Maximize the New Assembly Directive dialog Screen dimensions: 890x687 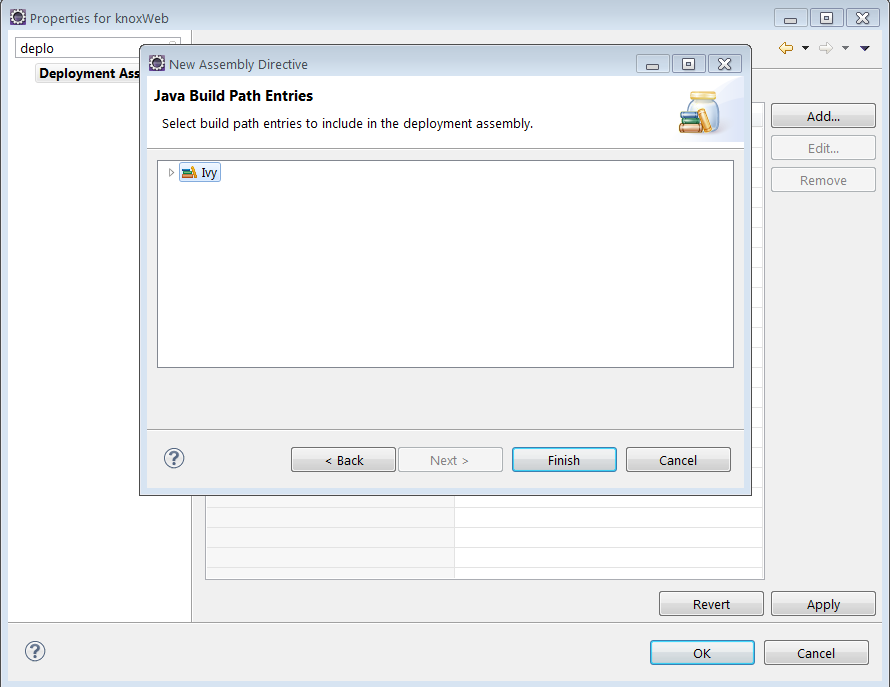click(x=689, y=64)
